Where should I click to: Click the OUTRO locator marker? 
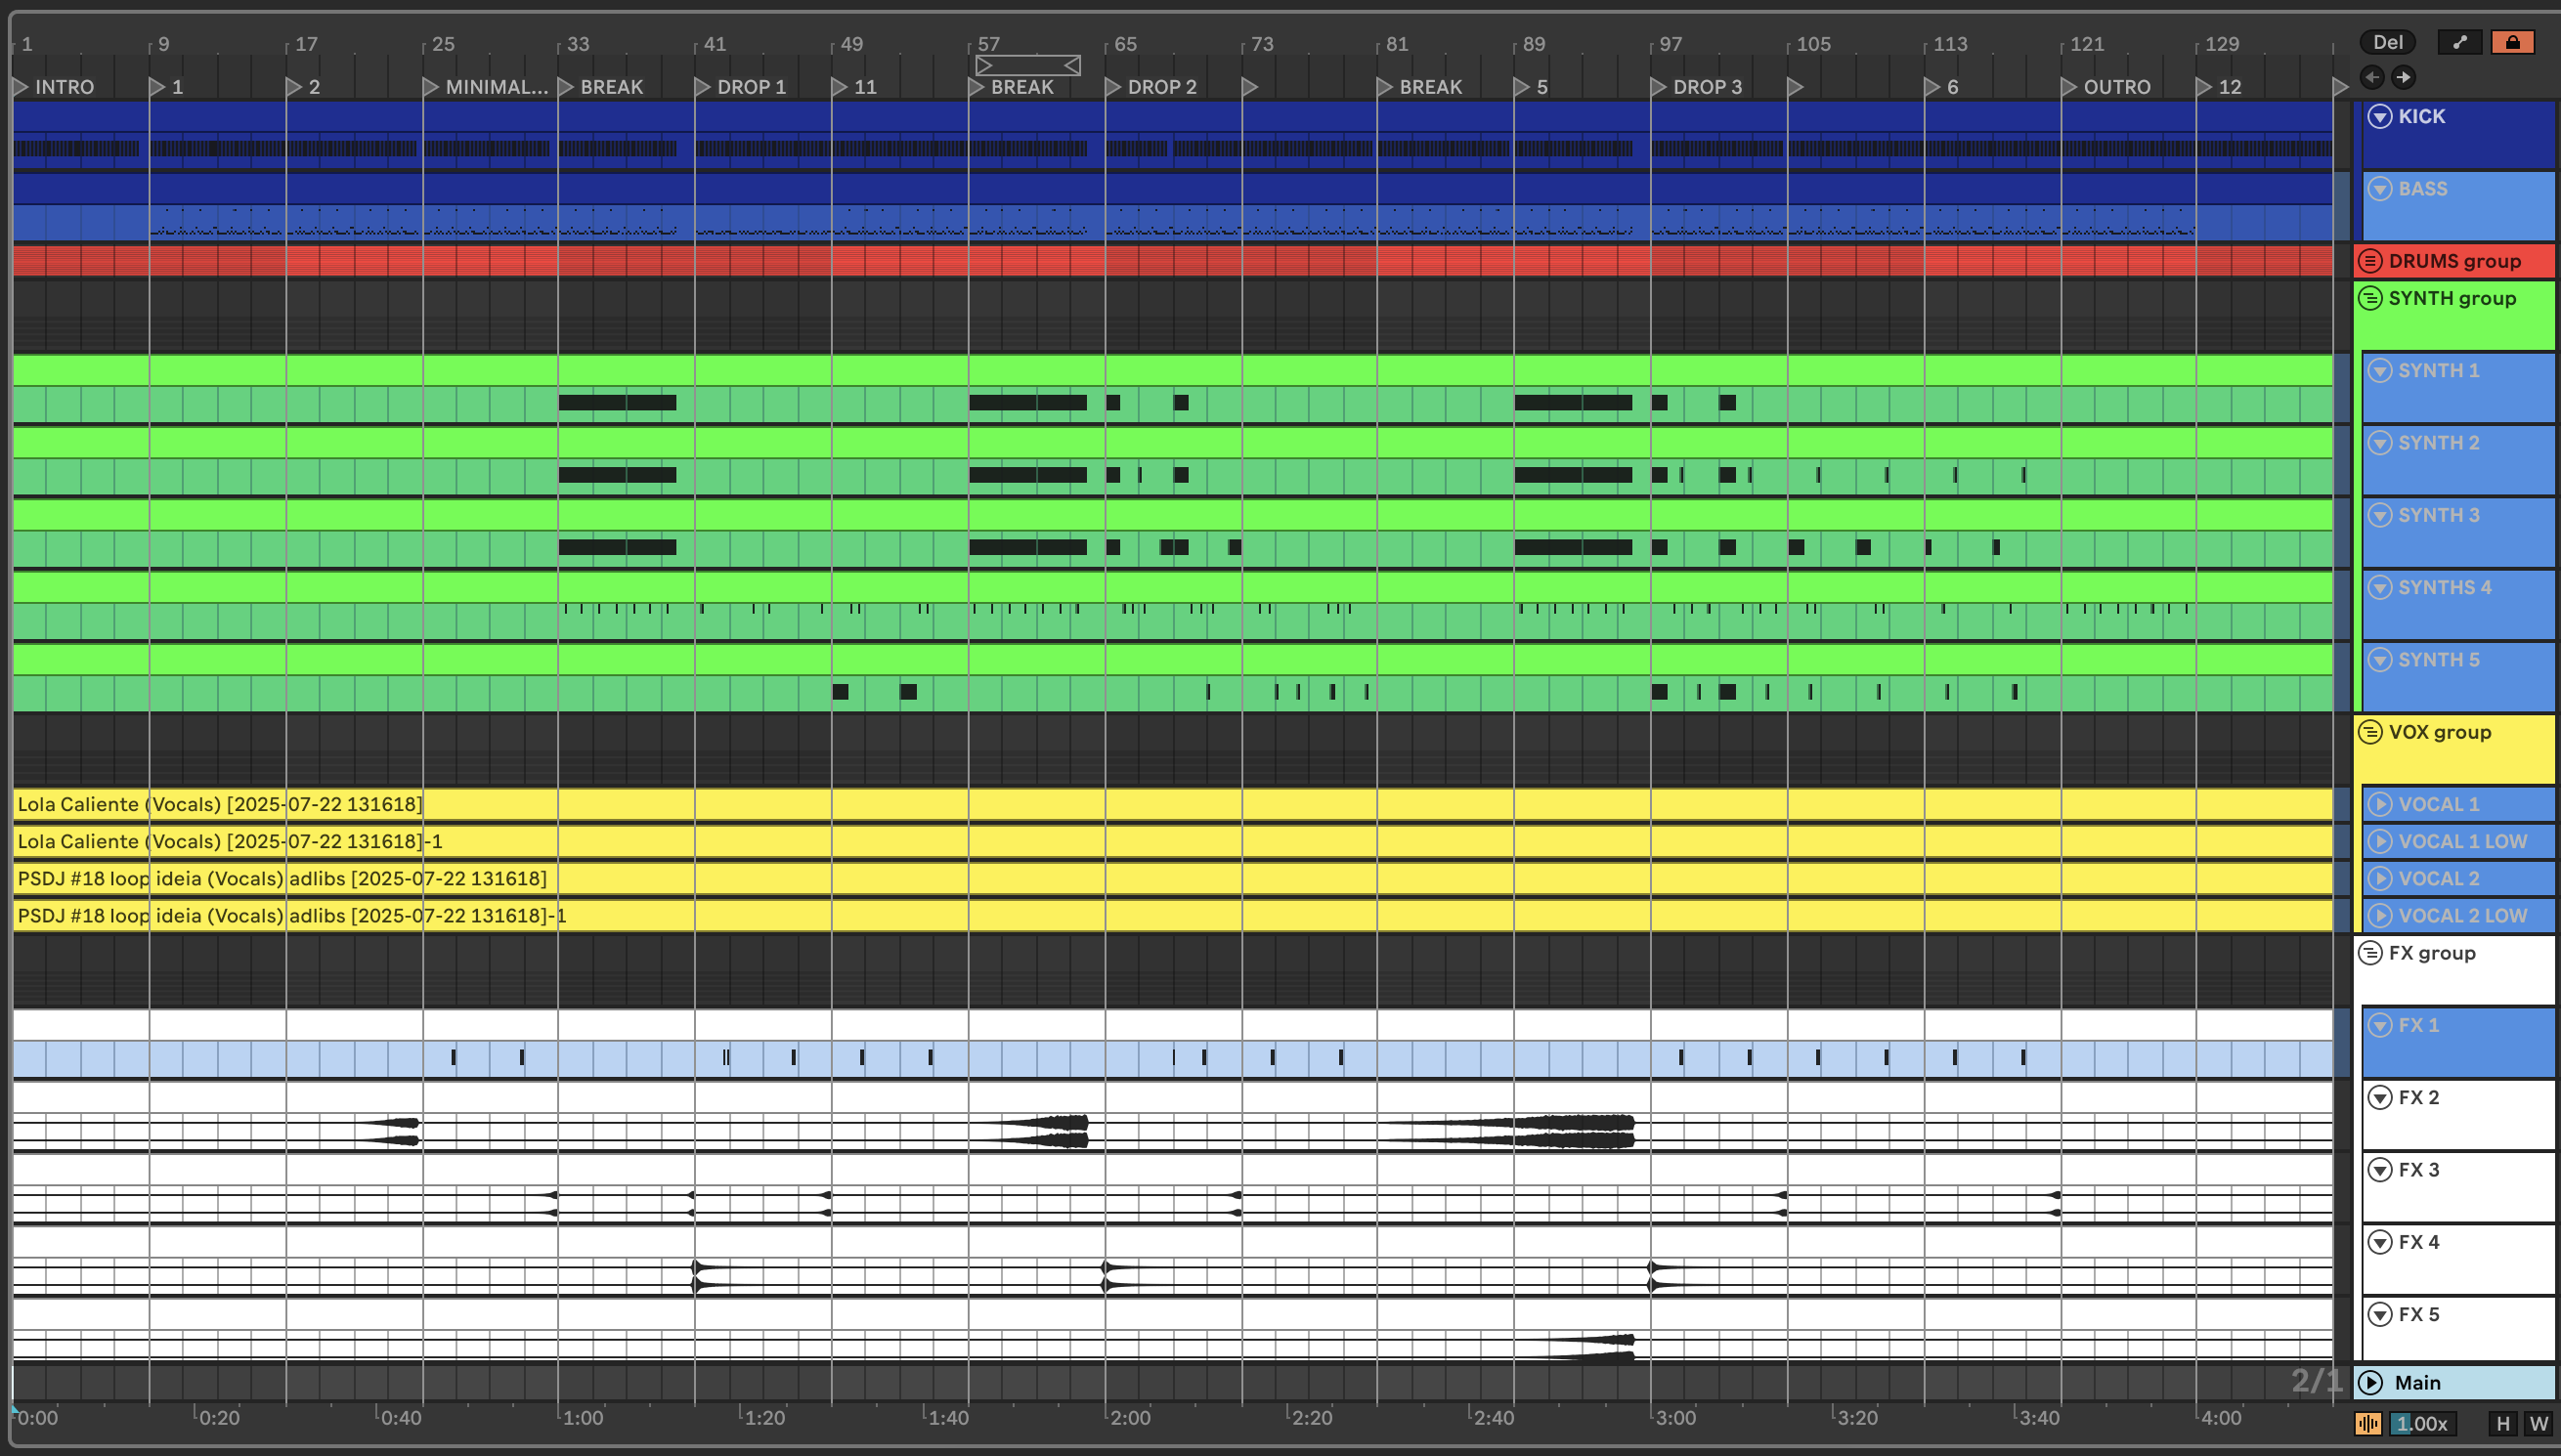[x=2106, y=87]
